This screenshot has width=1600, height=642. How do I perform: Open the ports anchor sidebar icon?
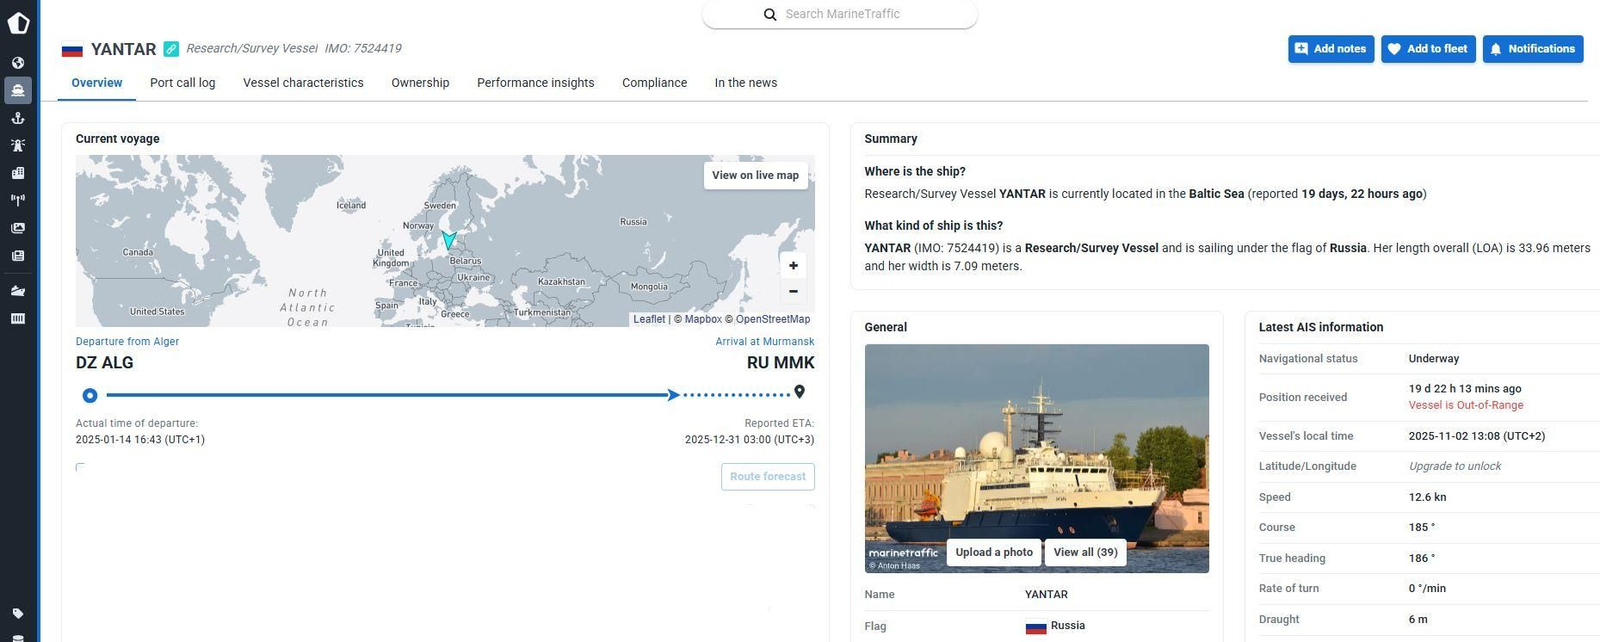(x=18, y=118)
